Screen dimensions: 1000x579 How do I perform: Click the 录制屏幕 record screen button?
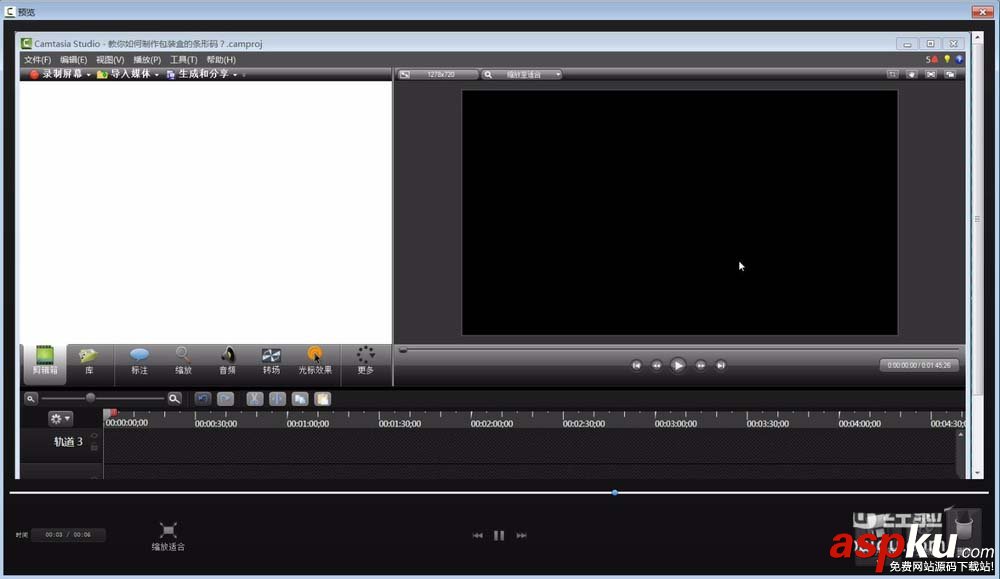[56, 74]
